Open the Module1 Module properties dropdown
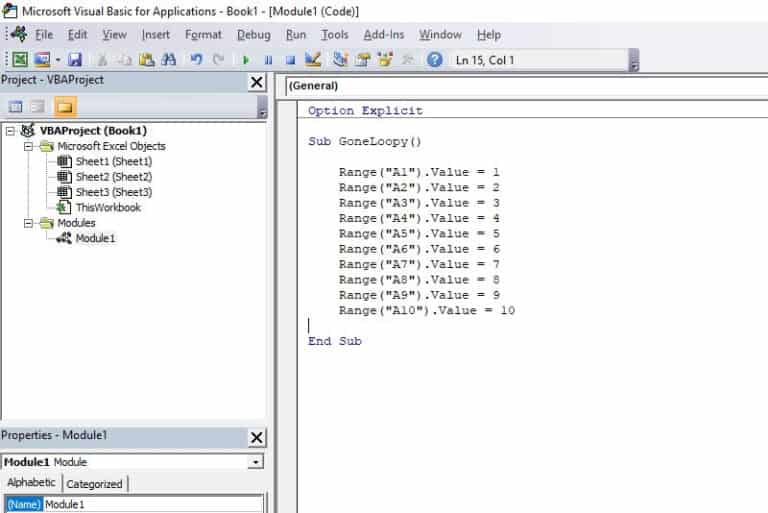Screen dimensions: 768x513 255,462
